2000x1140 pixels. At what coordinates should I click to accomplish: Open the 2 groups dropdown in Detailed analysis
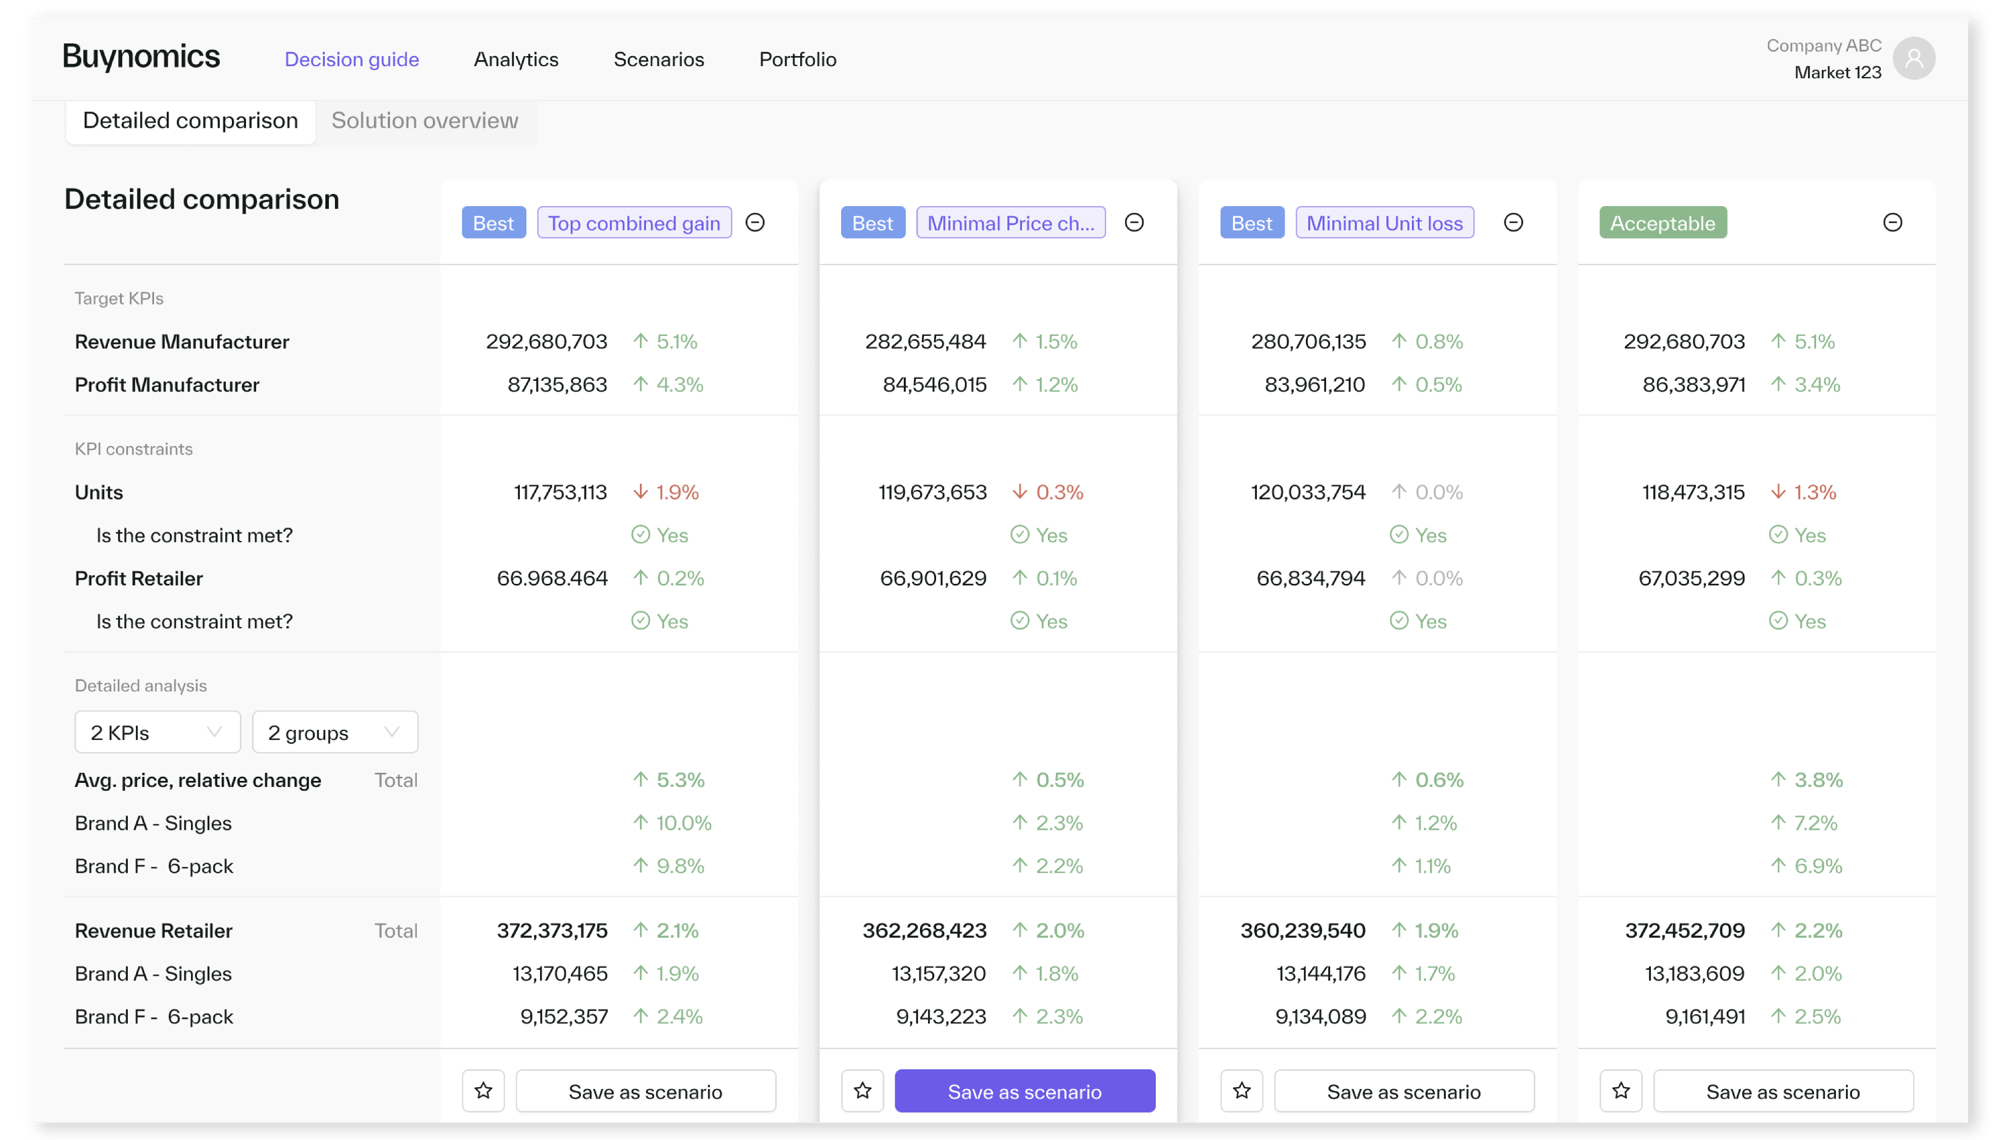335,732
